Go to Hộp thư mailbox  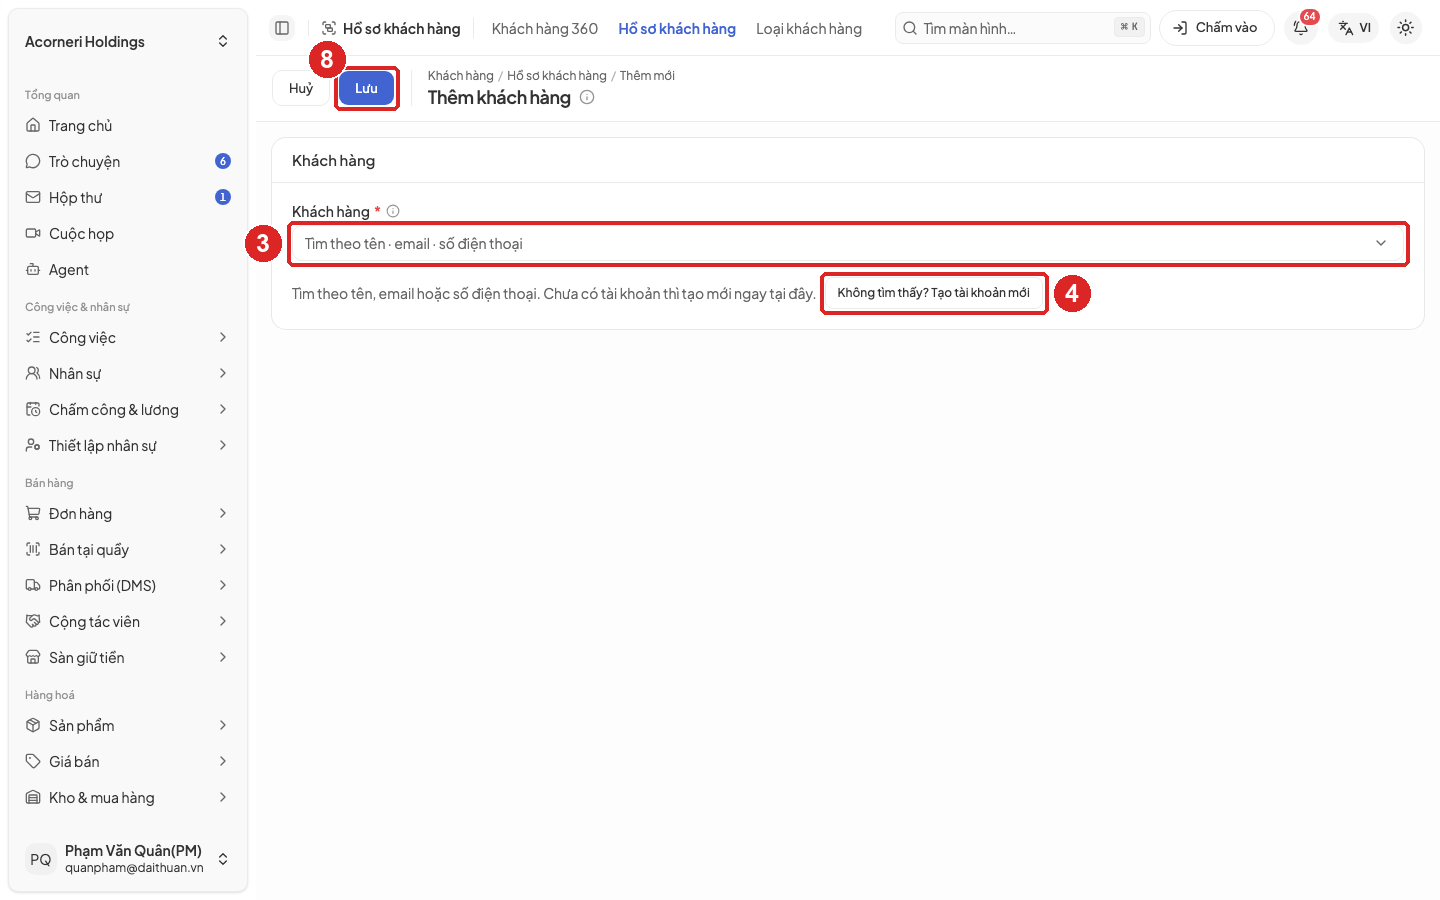tap(128, 198)
